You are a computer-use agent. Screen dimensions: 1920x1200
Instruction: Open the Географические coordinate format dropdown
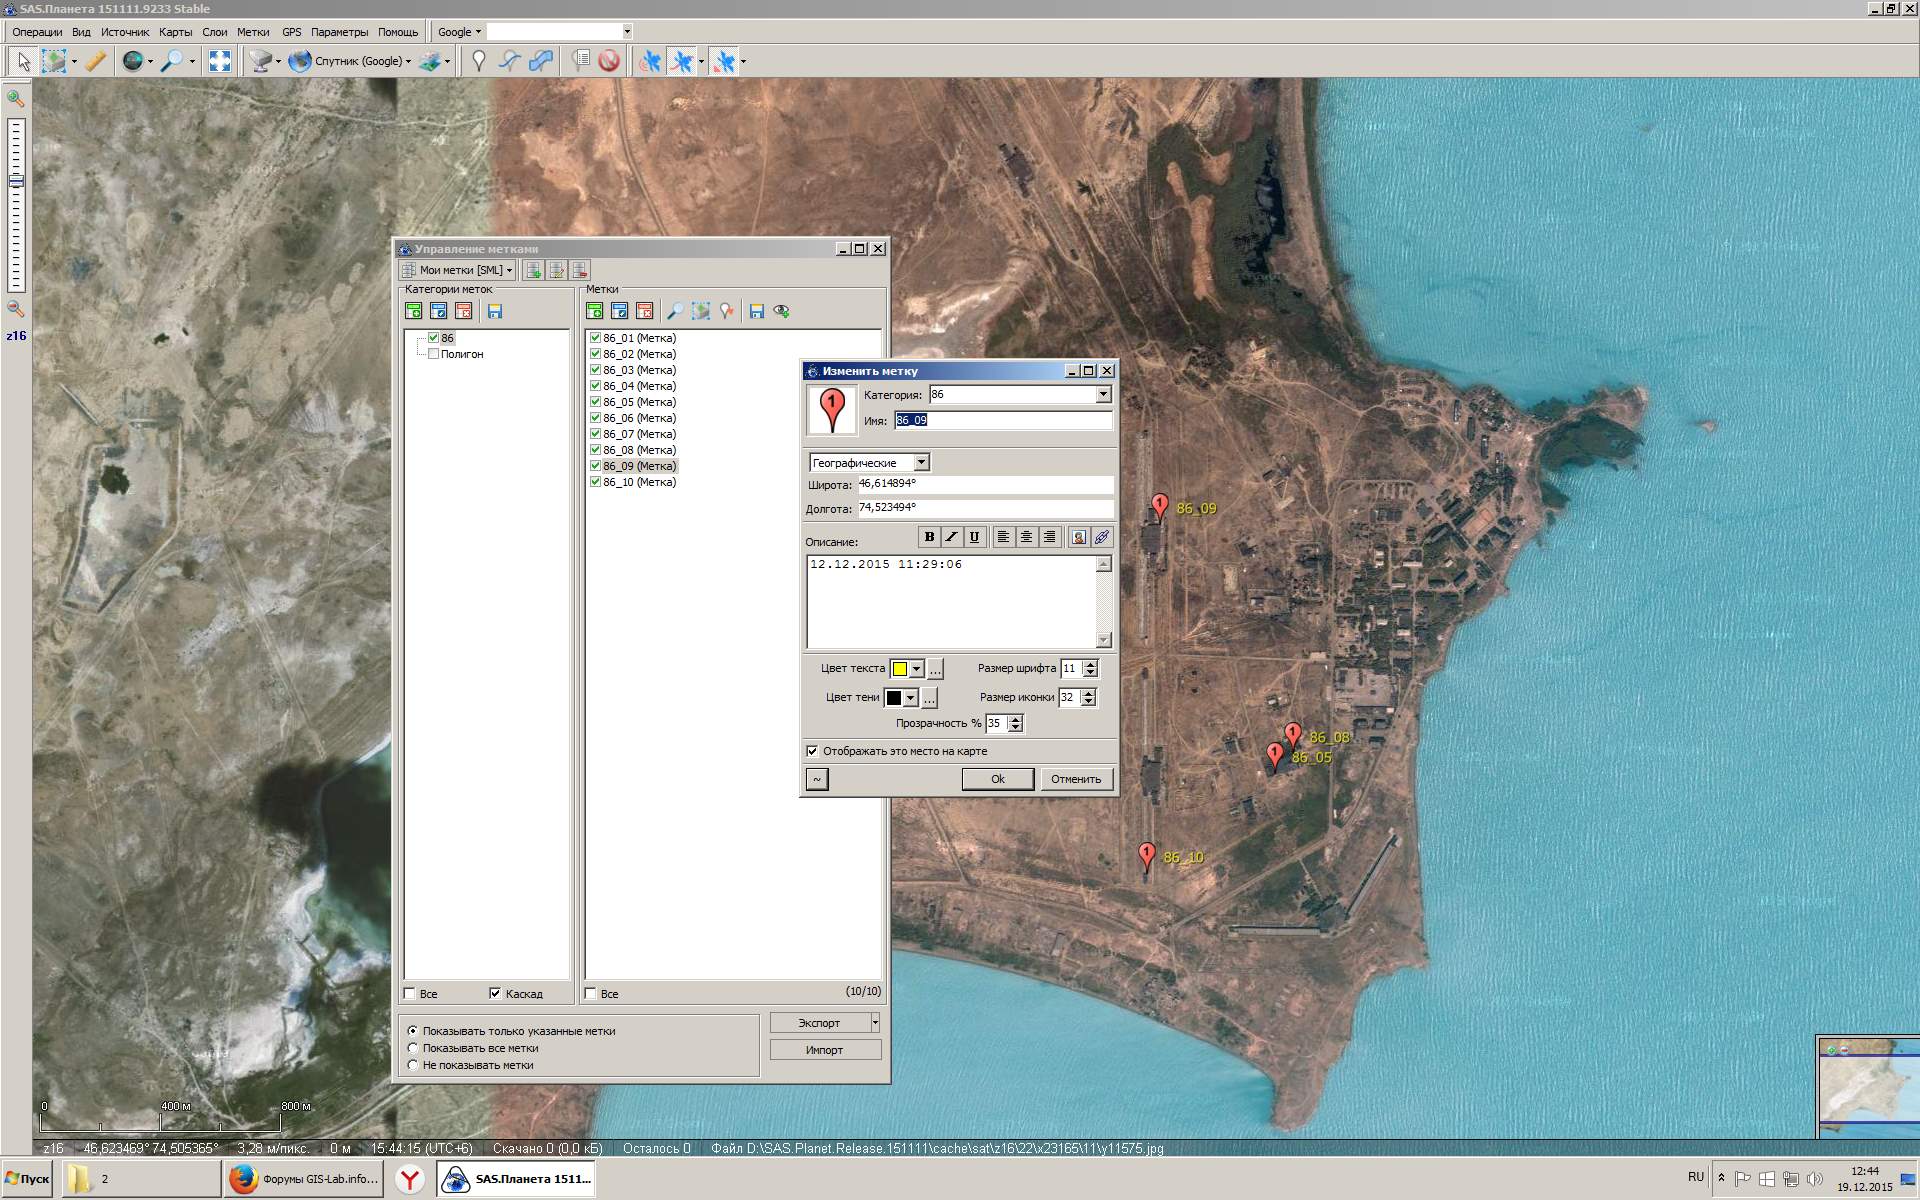click(x=921, y=463)
